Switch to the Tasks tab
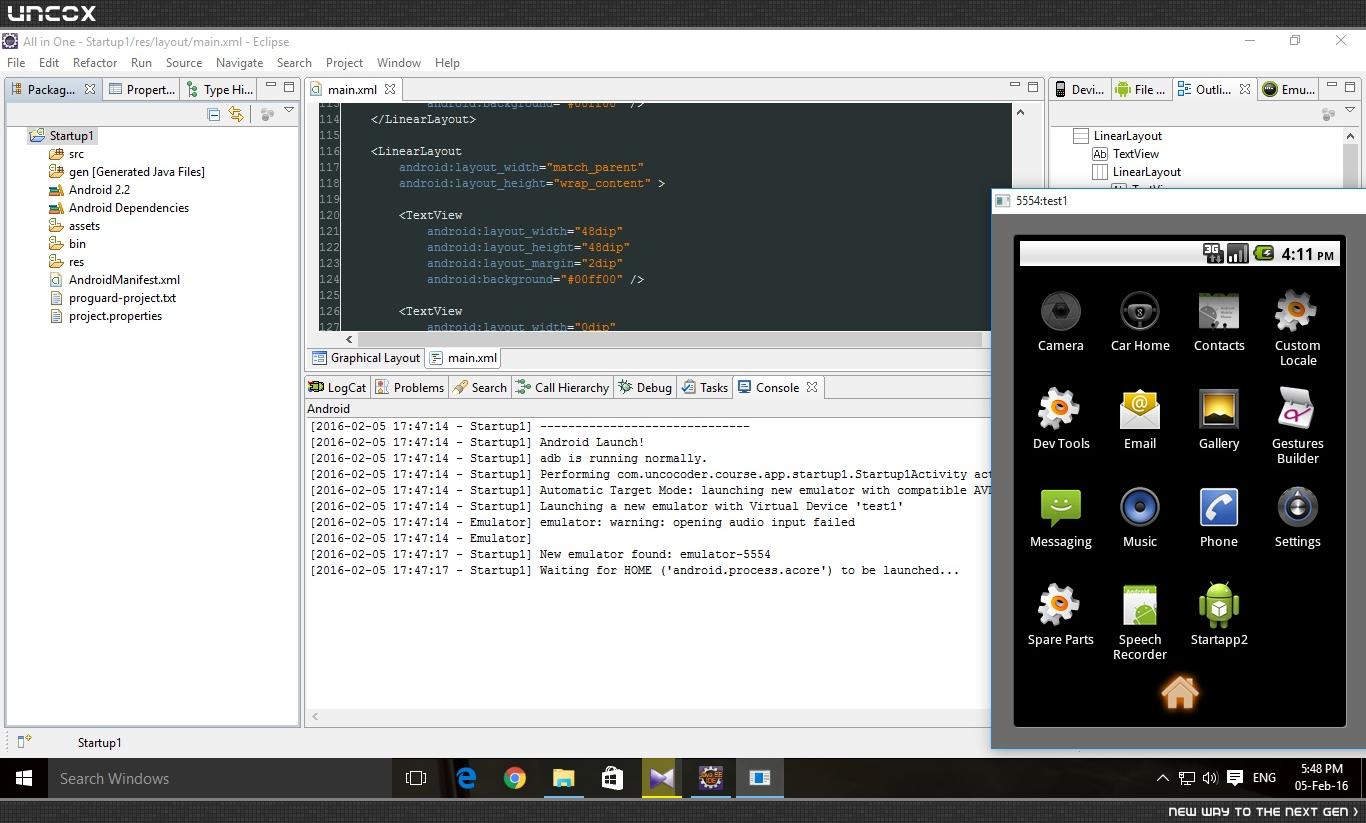 [x=705, y=387]
